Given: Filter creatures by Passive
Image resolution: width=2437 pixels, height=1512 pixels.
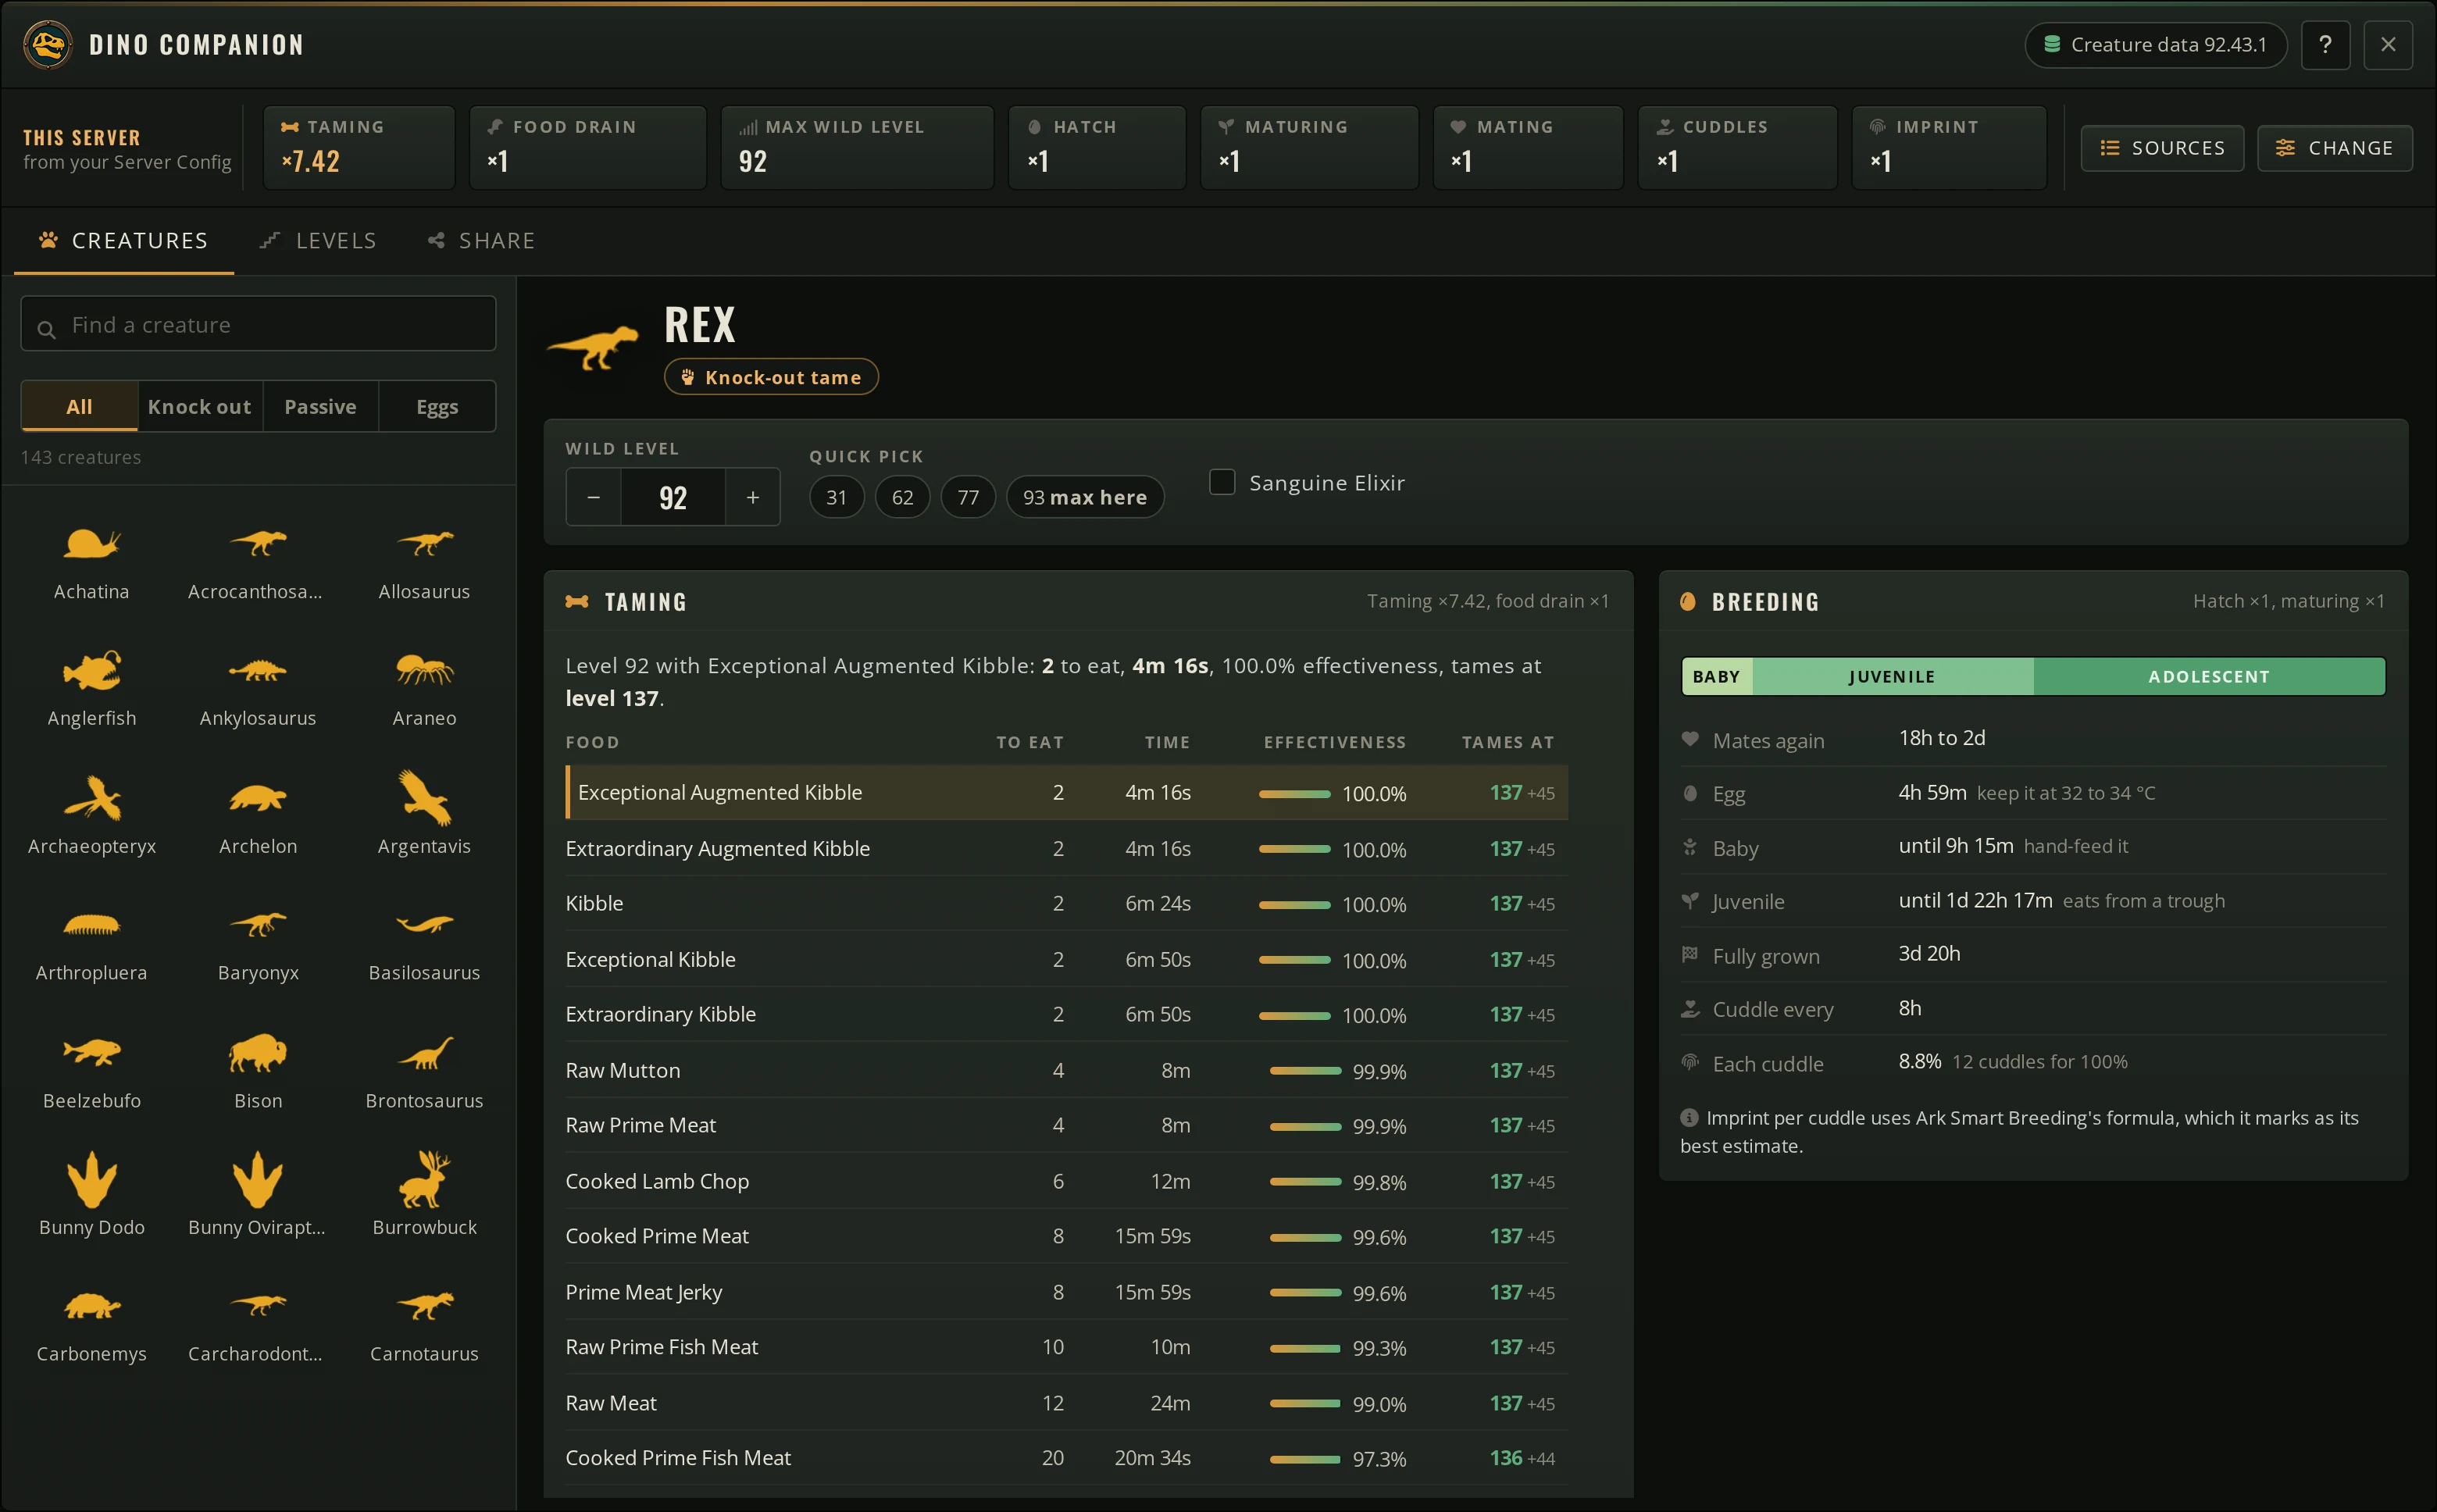Looking at the screenshot, I should (x=320, y=407).
